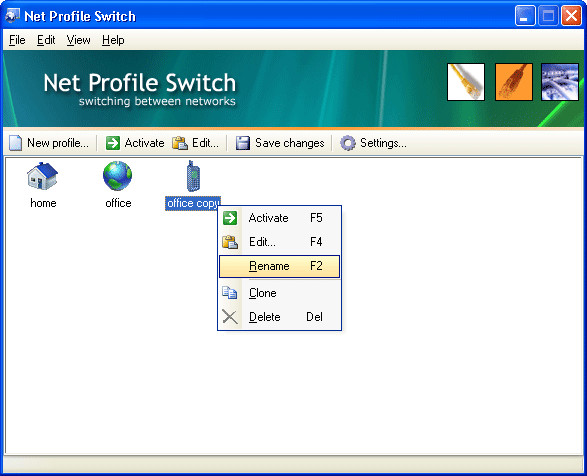Click the orange network cable banner thumbnail
Image resolution: width=587 pixels, height=476 pixels.
click(x=514, y=82)
